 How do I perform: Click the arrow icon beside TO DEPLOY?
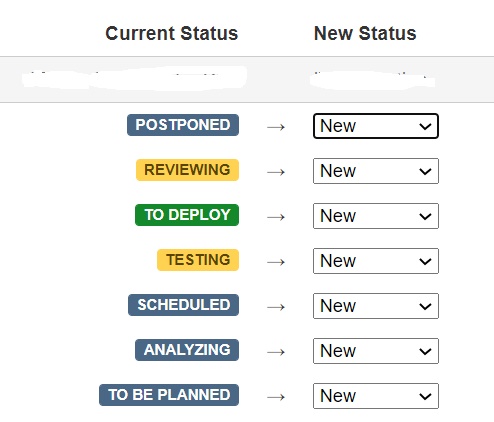(276, 217)
